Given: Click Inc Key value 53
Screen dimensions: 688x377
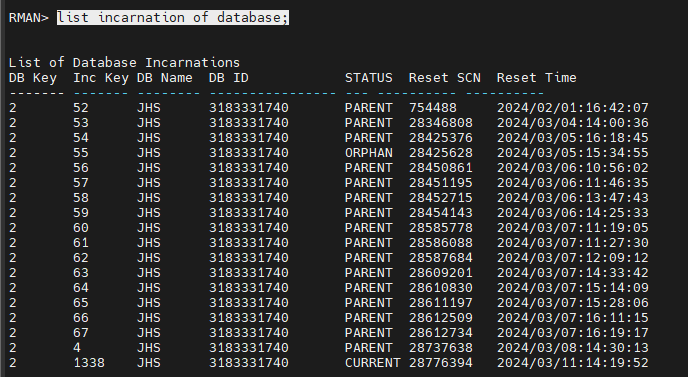Looking at the screenshot, I should point(81,123).
